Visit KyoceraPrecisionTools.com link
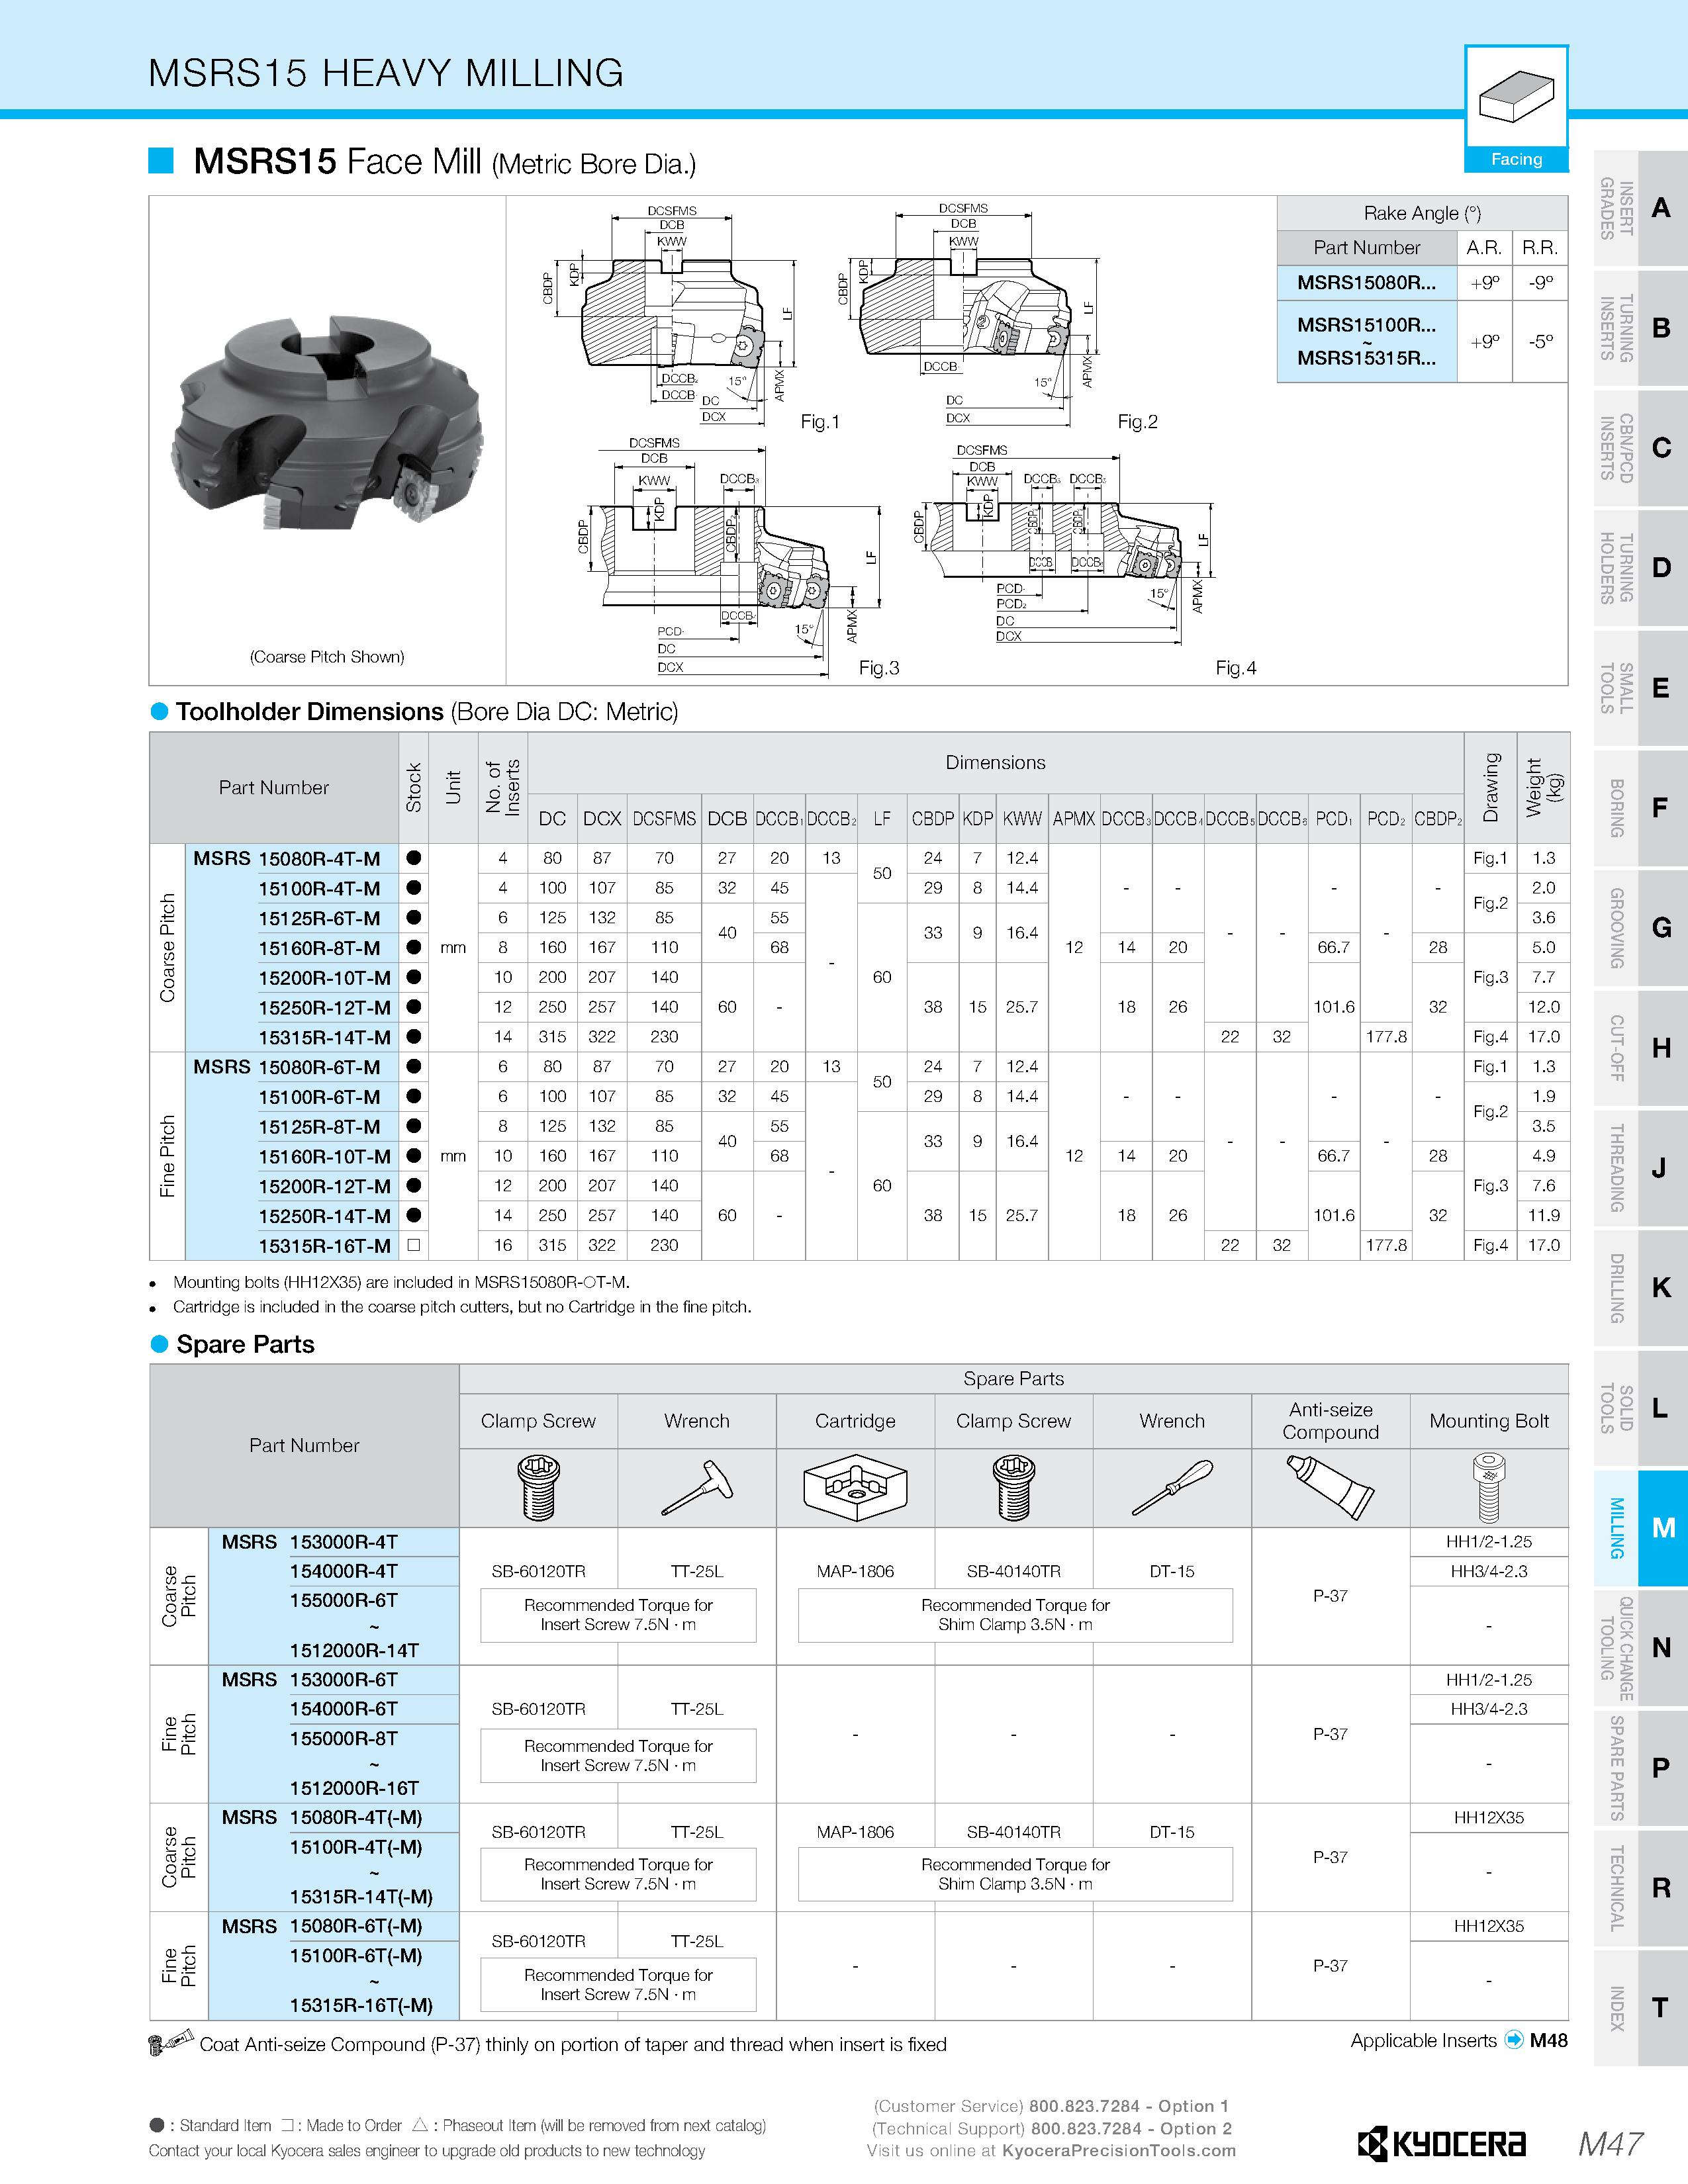Screen dimensions: 1688x2184 1119,2150
